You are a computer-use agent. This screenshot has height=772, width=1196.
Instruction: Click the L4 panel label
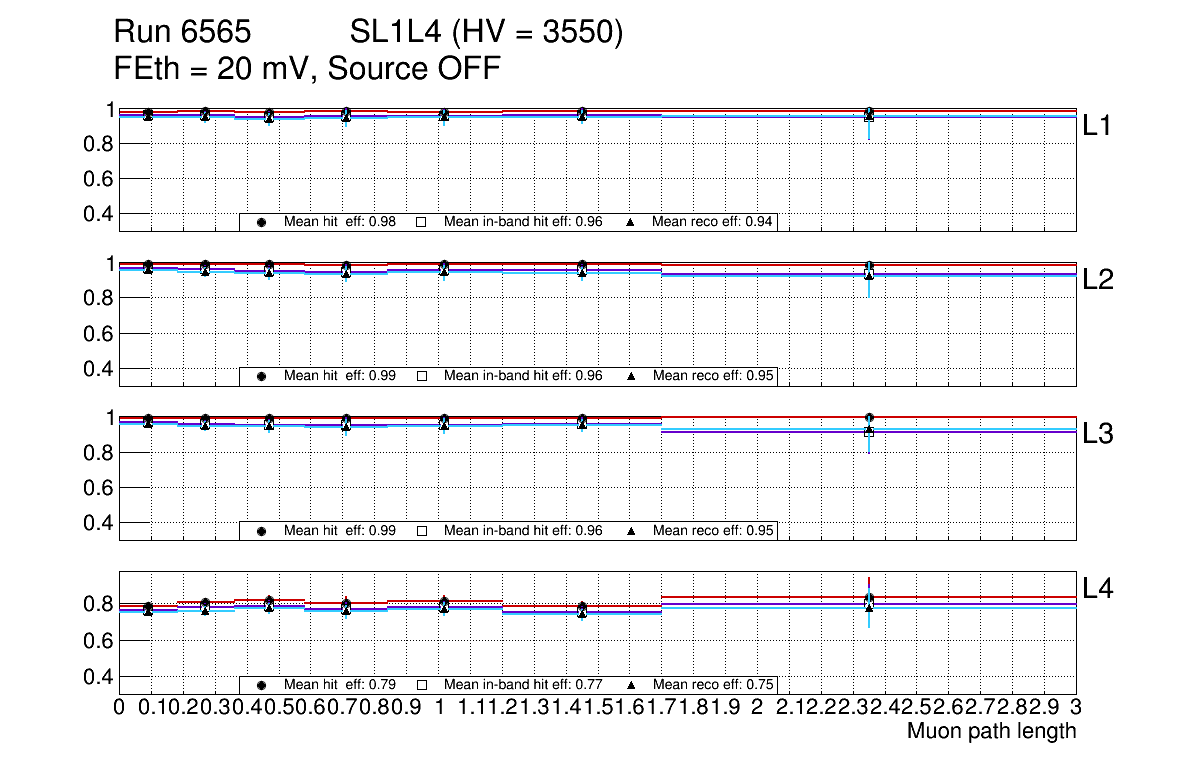coord(1098,589)
